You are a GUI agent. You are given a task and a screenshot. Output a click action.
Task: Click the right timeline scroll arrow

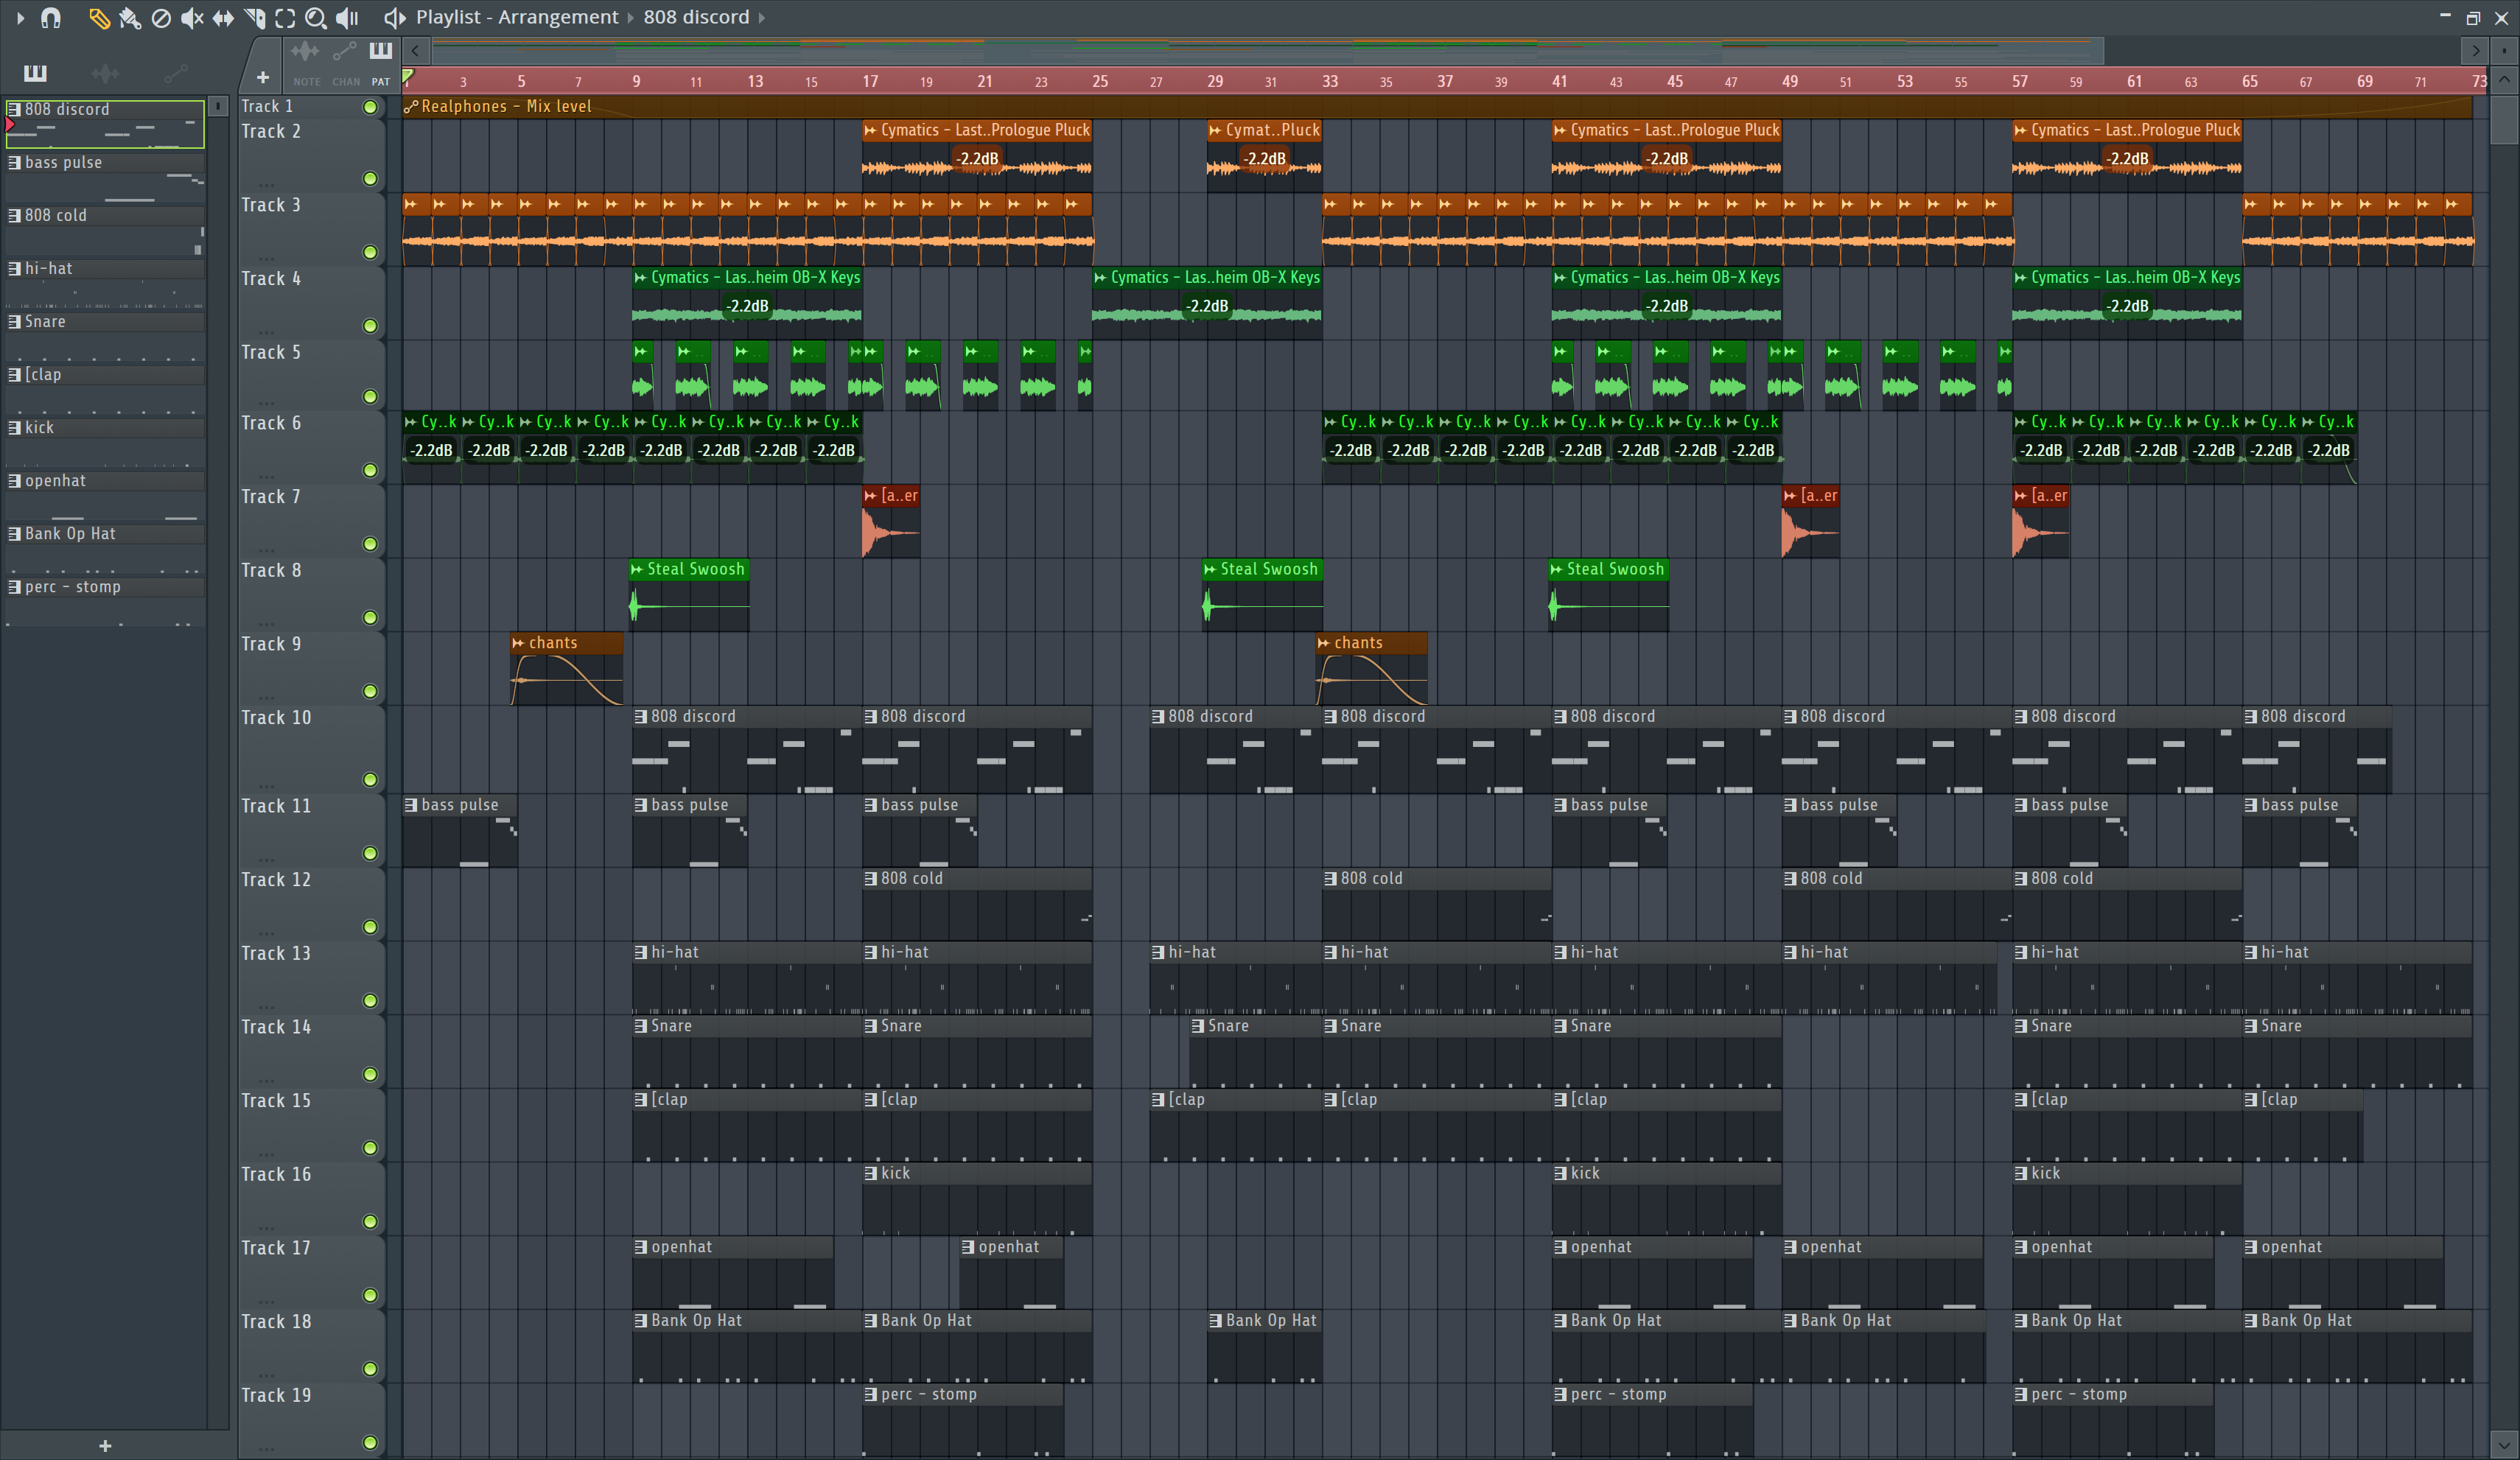coord(2475,49)
